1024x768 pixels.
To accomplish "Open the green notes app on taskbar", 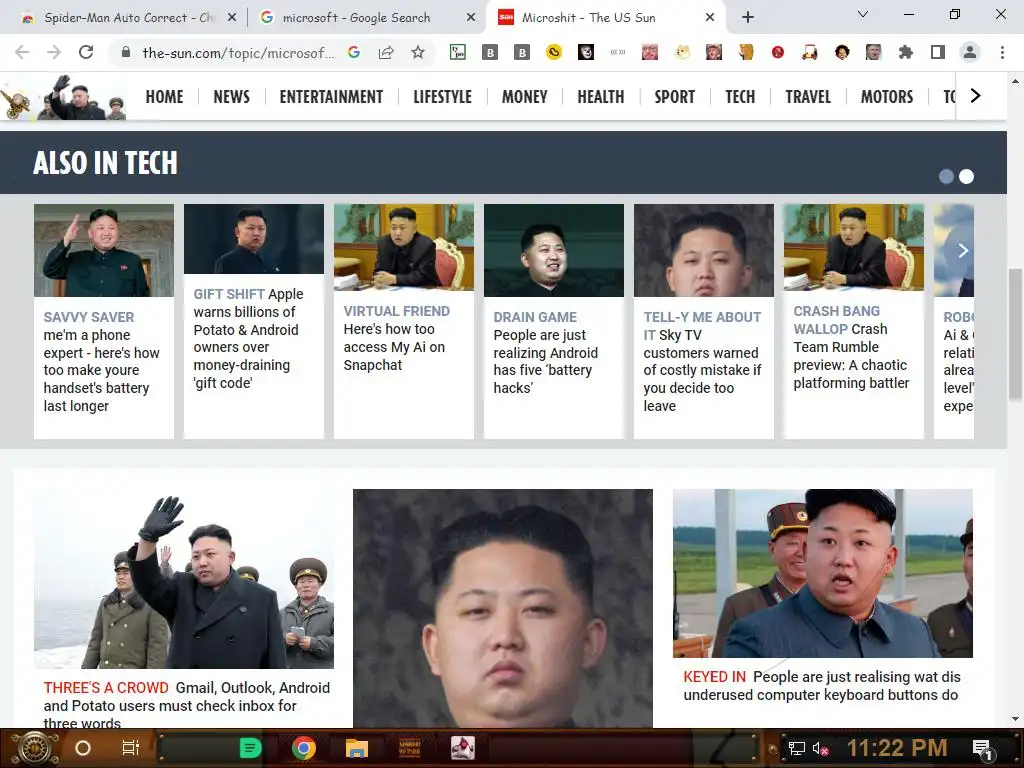I will [x=250, y=748].
